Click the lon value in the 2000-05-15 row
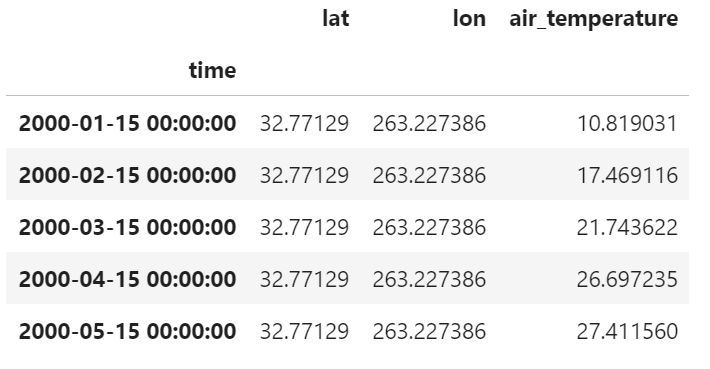This screenshot has height=369, width=710. pos(429,331)
